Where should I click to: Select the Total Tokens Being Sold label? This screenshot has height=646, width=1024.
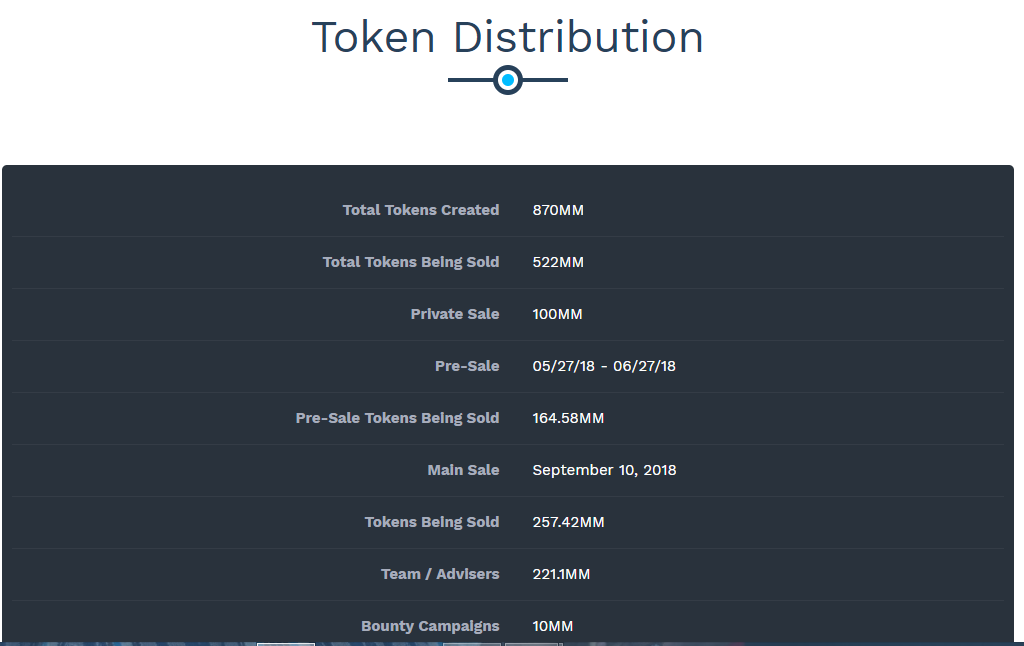tap(411, 262)
